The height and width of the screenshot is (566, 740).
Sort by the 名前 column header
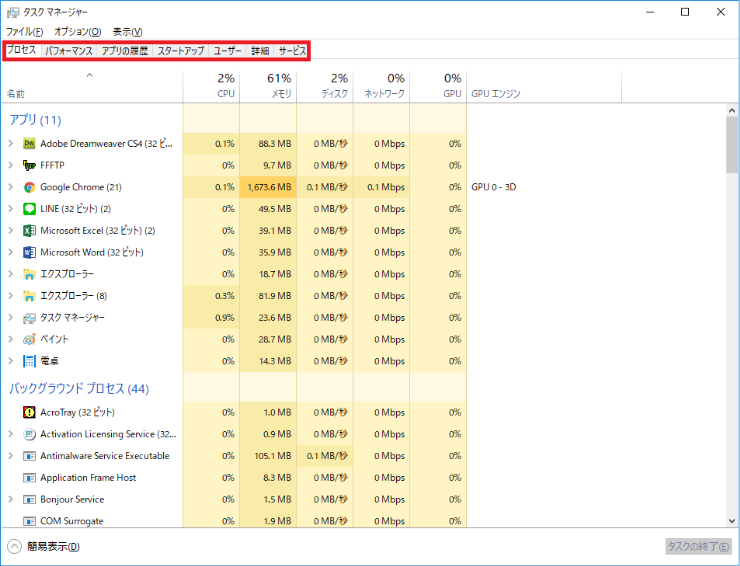[92, 86]
